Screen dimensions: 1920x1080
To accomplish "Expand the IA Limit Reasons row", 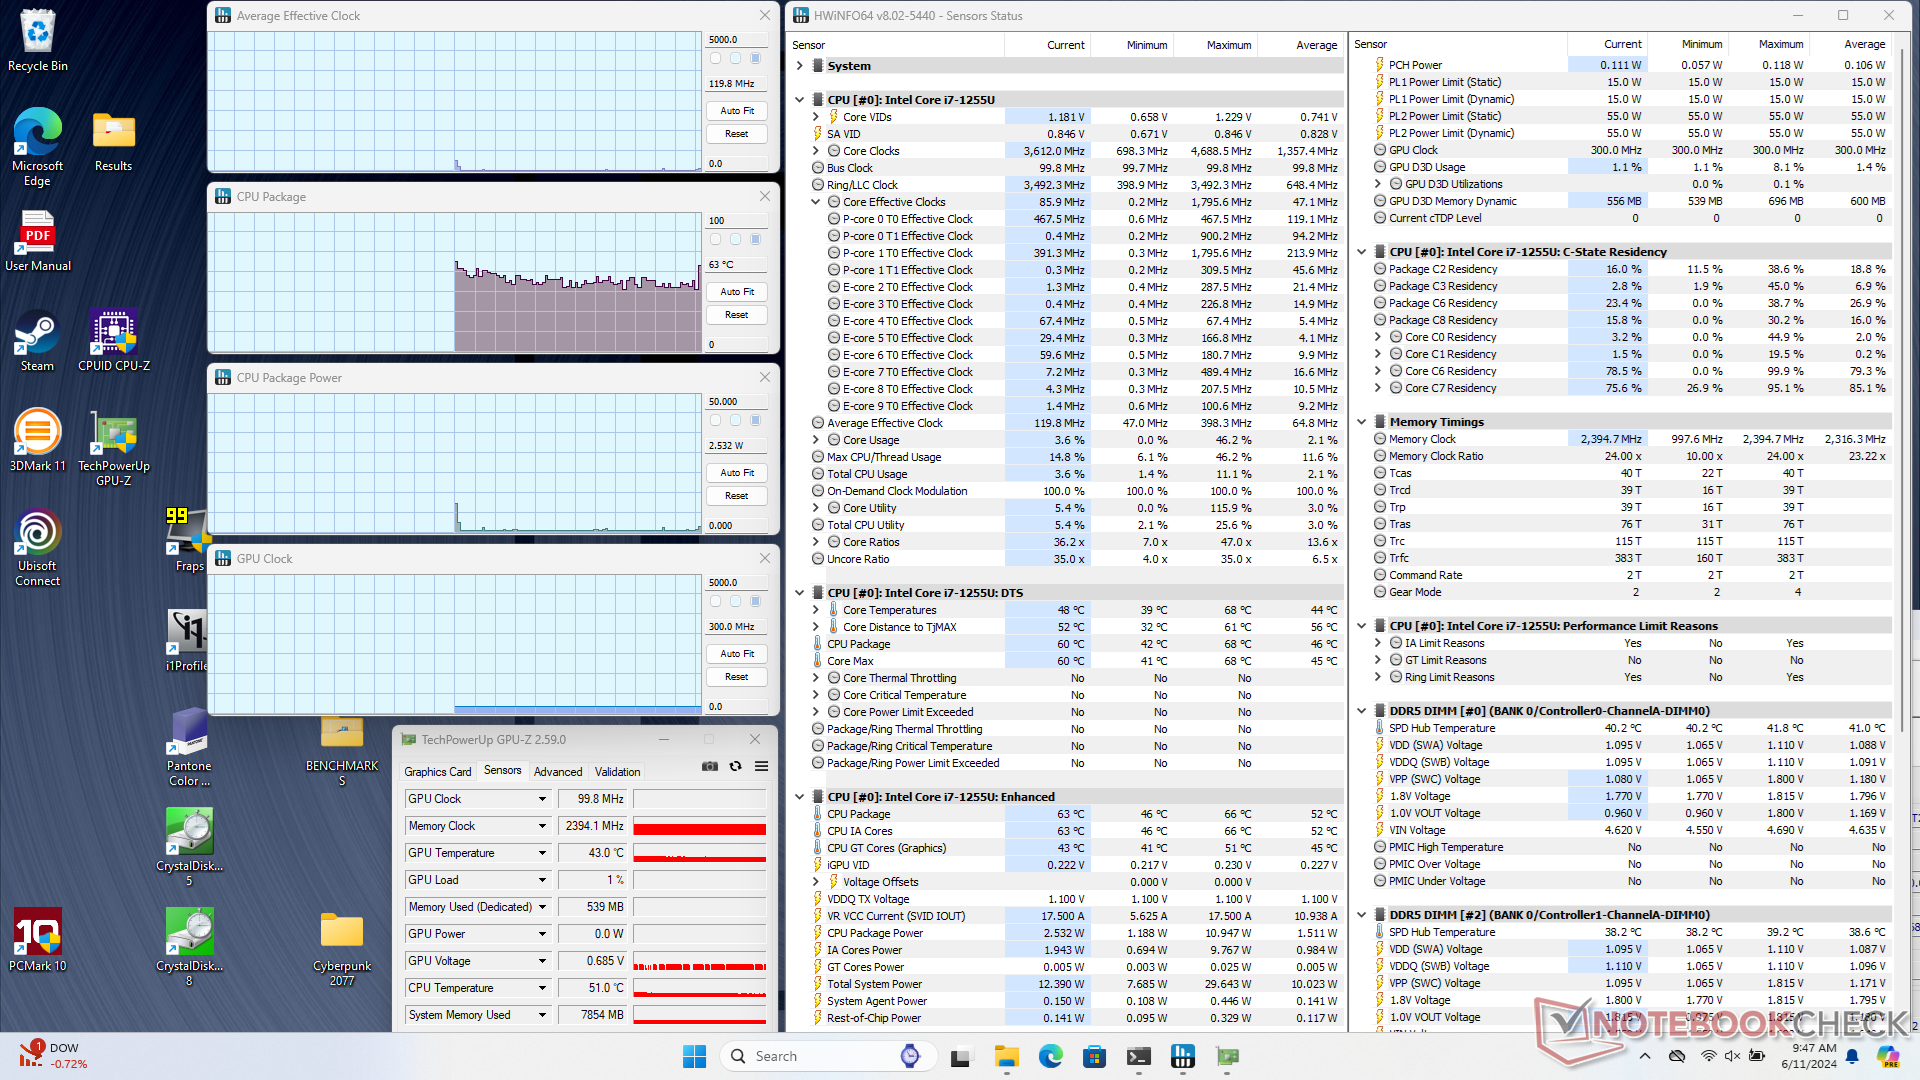I will pyautogui.click(x=1378, y=643).
